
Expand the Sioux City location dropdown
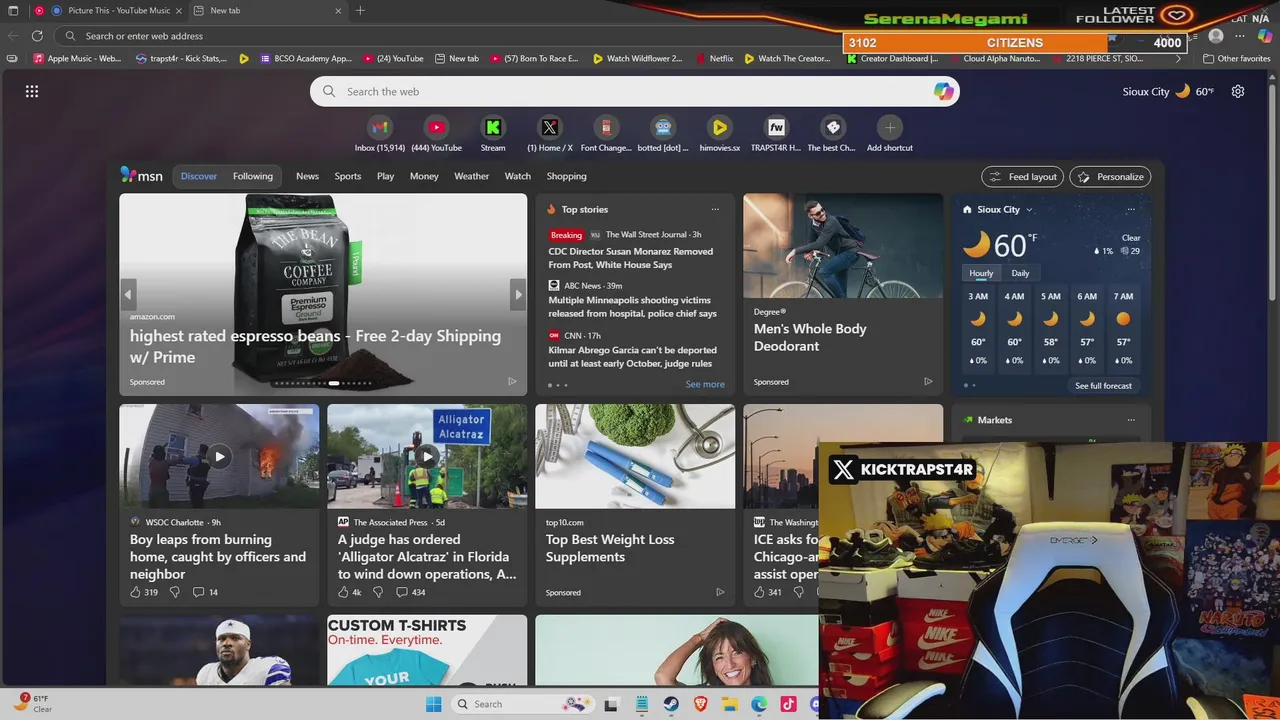tap(1029, 210)
